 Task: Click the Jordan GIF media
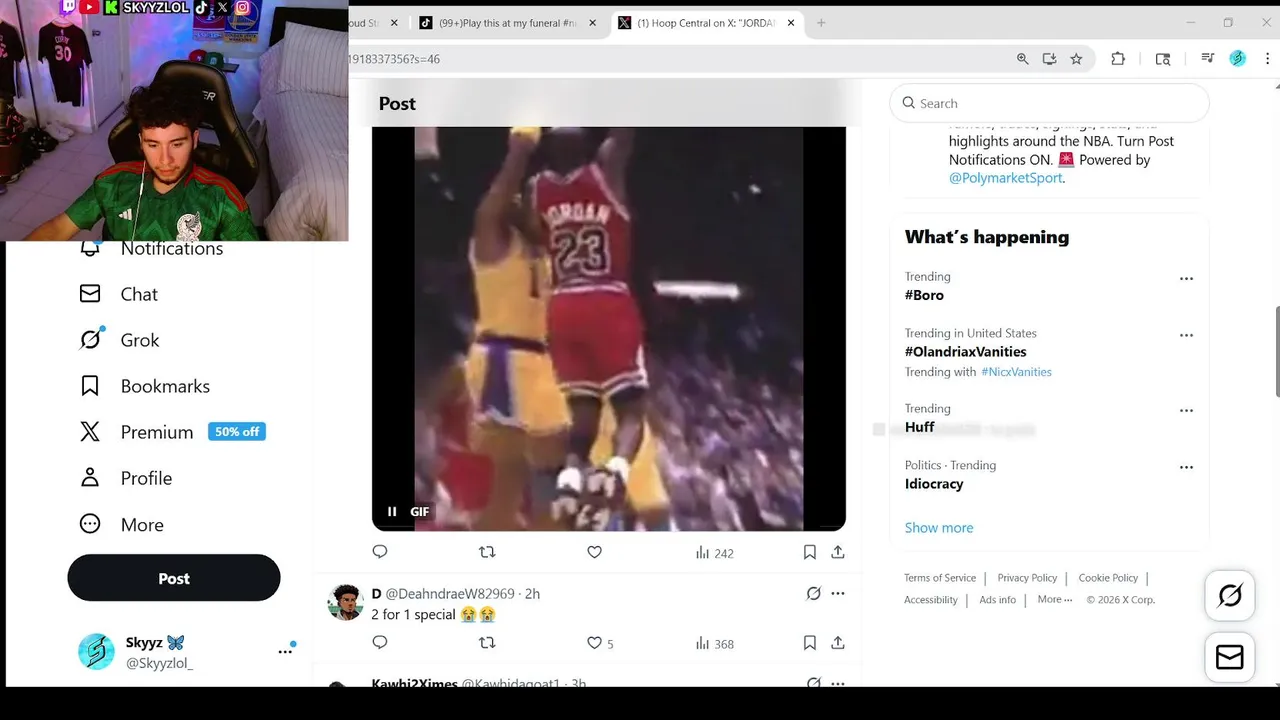click(609, 328)
